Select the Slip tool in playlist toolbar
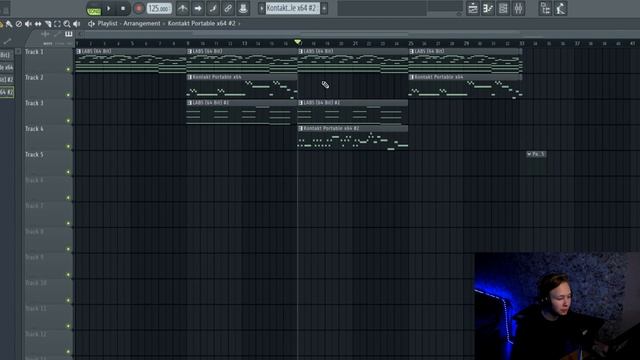This screenshot has width=640, height=360. pyautogui.click(x=38, y=24)
